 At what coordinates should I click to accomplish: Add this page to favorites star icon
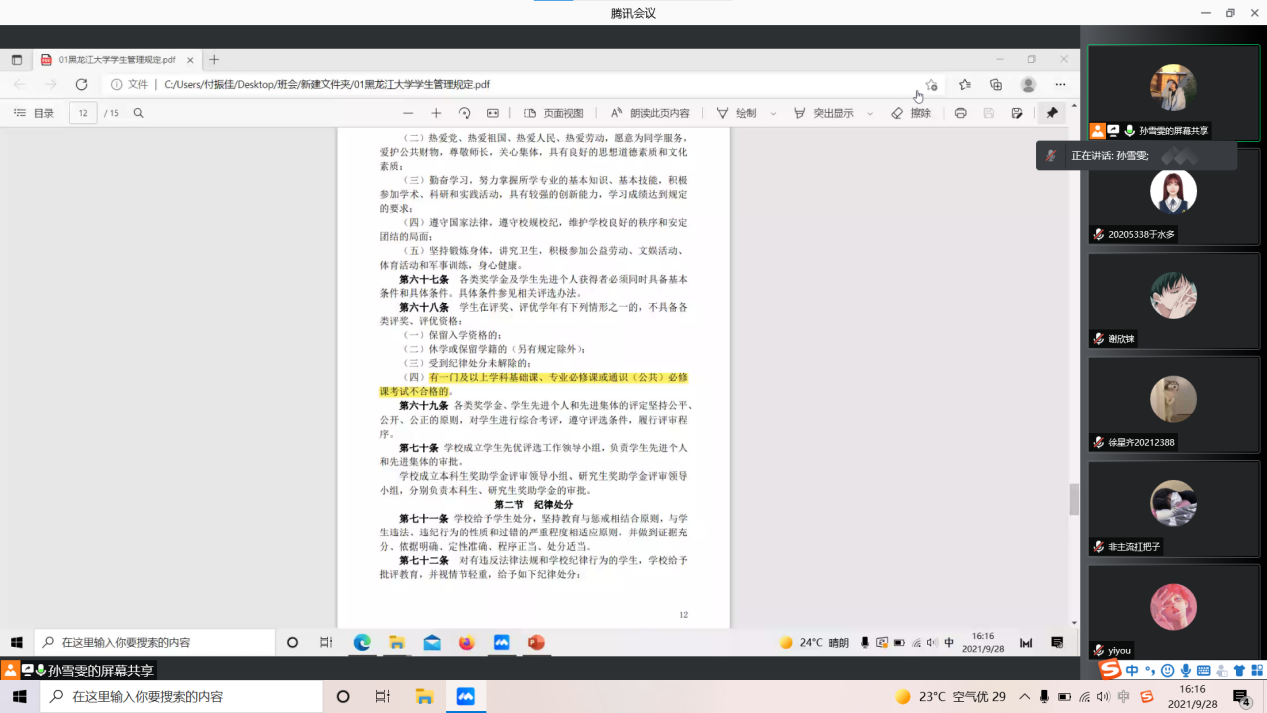931,85
